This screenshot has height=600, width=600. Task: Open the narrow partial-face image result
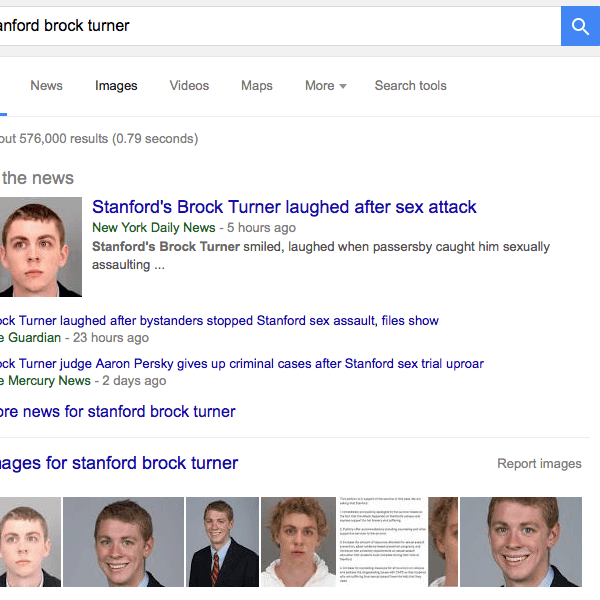(x=443, y=542)
